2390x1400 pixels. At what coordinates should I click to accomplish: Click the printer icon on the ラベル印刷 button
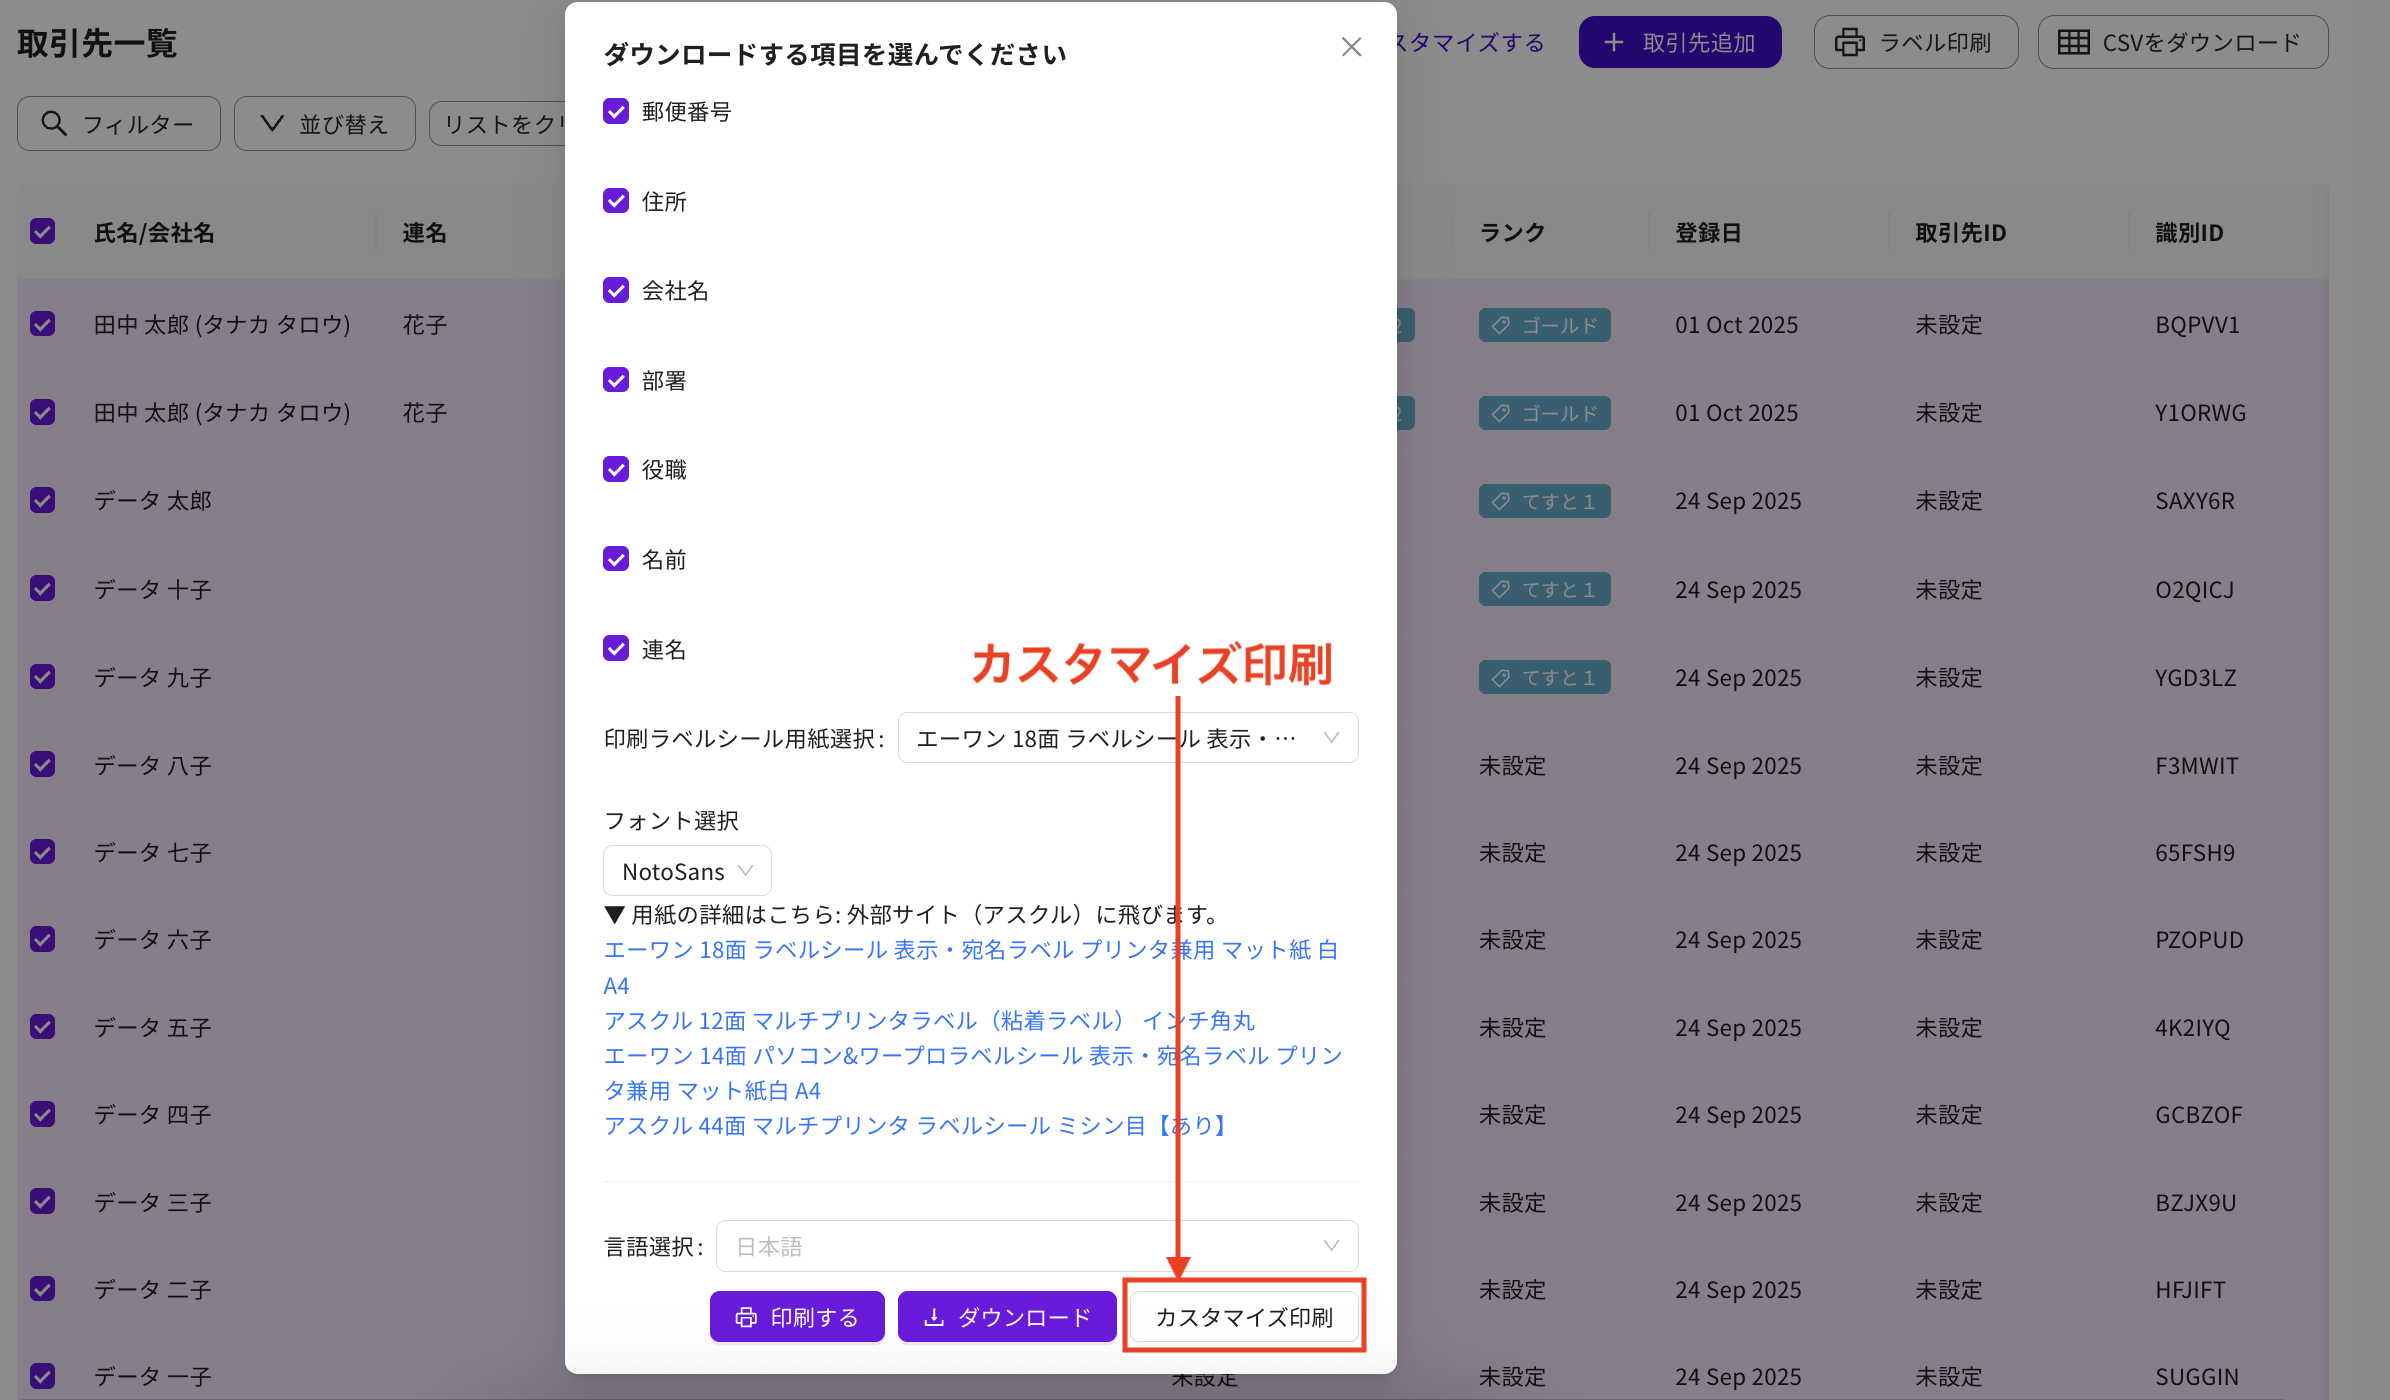pyautogui.click(x=1853, y=41)
